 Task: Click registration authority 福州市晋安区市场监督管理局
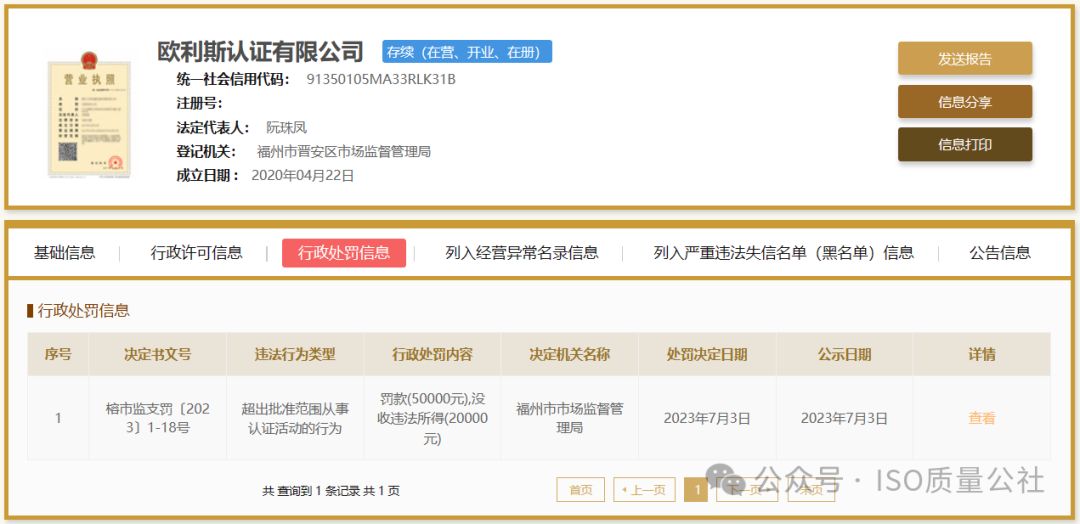click(x=344, y=151)
